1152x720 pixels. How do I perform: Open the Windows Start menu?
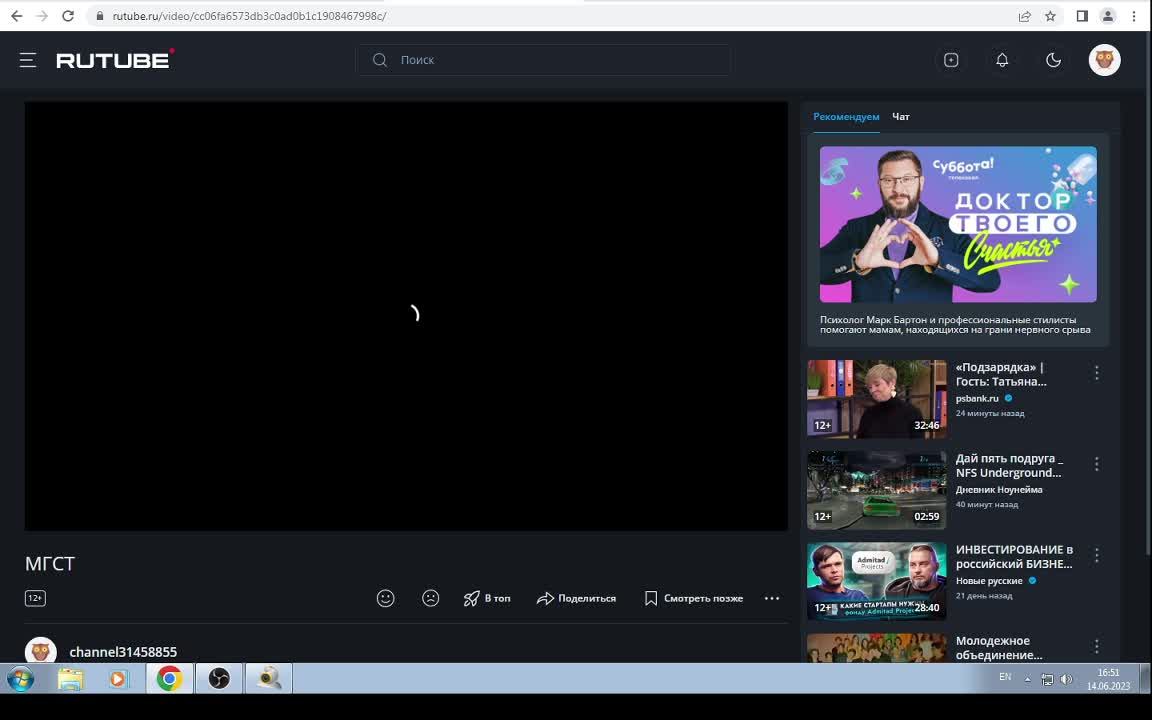tap(20, 678)
